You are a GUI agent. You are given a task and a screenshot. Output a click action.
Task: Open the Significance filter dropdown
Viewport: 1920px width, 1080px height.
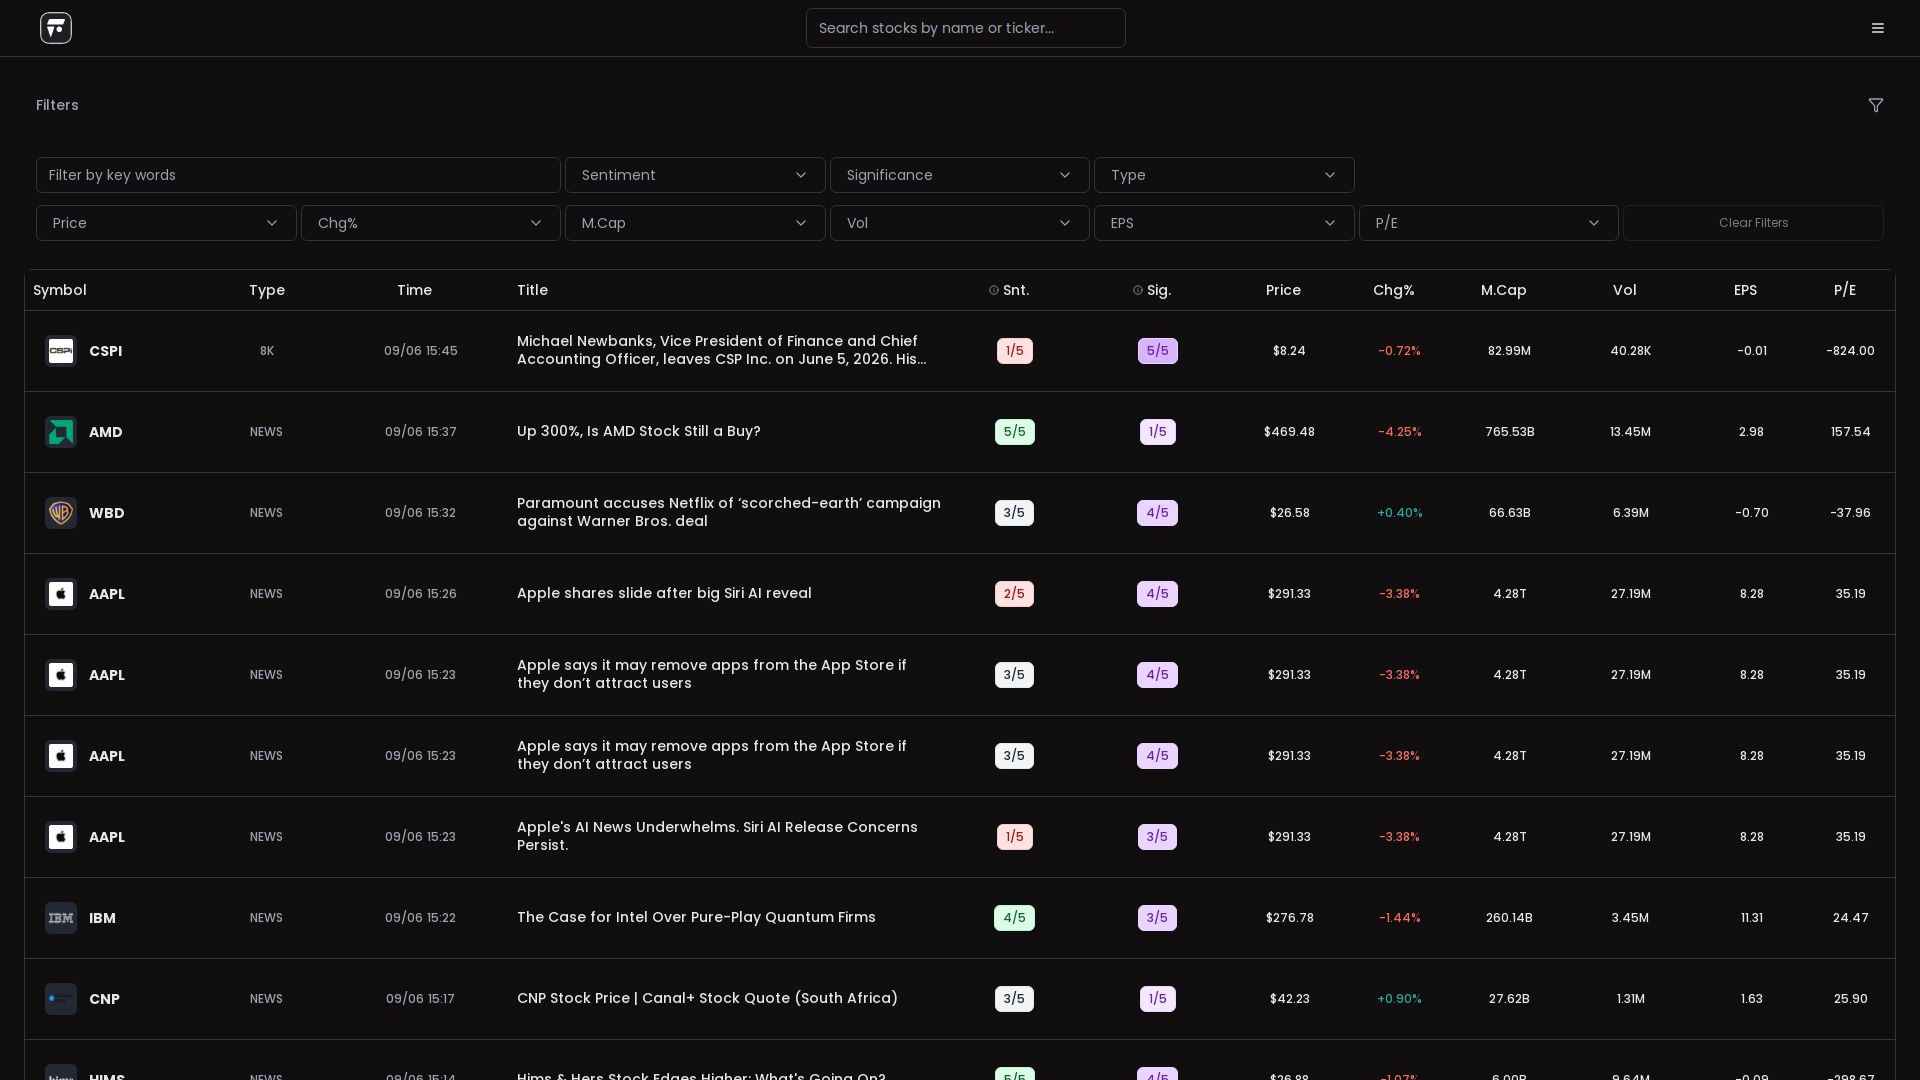click(x=960, y=175)
